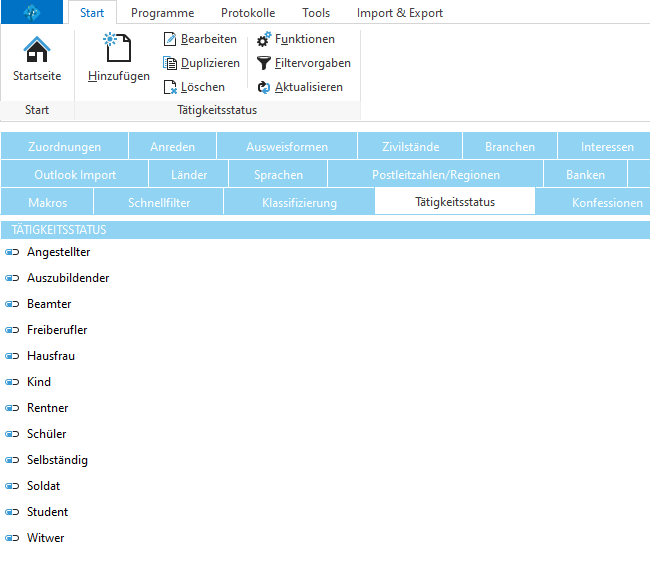Select the Witwer entry
The width and height of the screenshot is (650, 565).
click(45, 538)
